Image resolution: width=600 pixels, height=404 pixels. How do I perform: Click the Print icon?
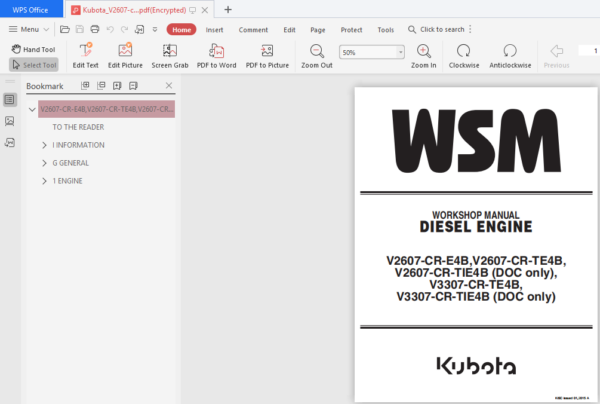pos(95,29)
